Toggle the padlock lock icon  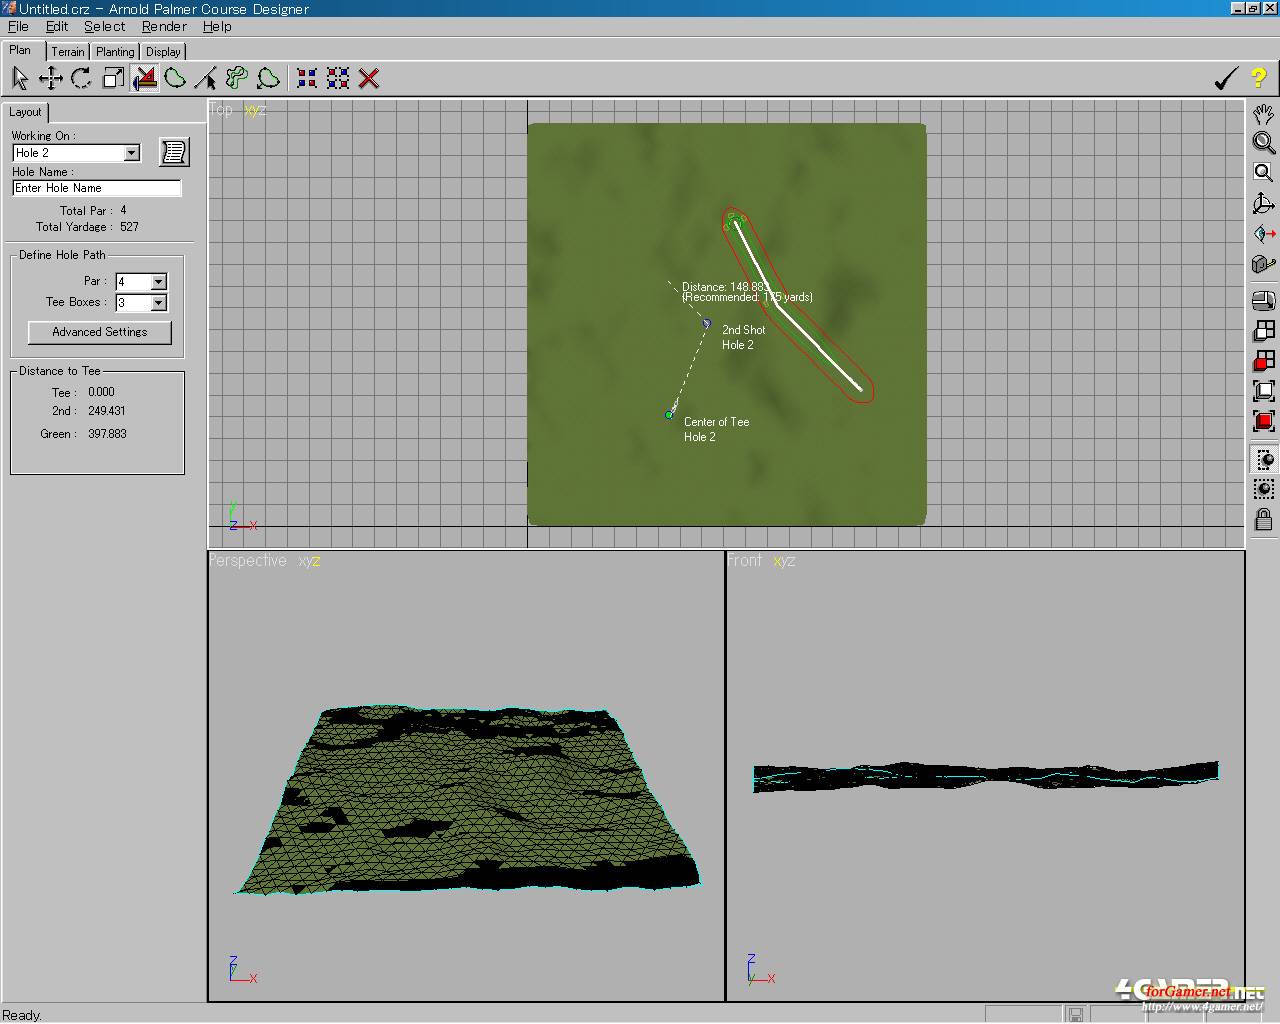1264,519
